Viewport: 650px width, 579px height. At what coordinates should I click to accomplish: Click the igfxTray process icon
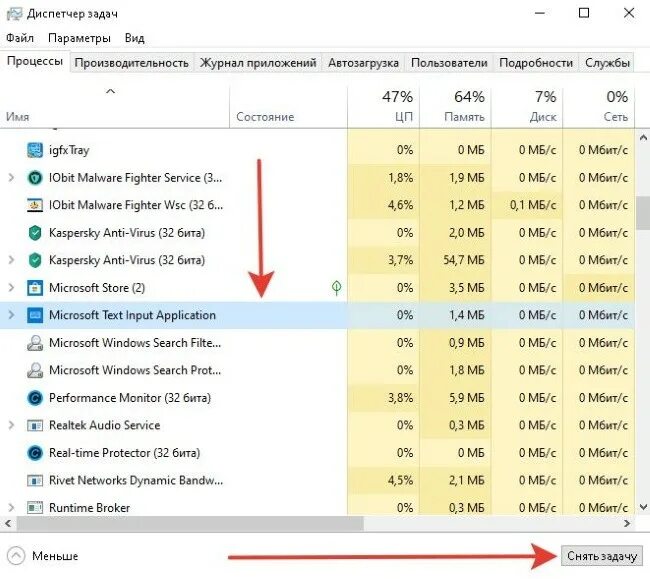click(35, 150)
